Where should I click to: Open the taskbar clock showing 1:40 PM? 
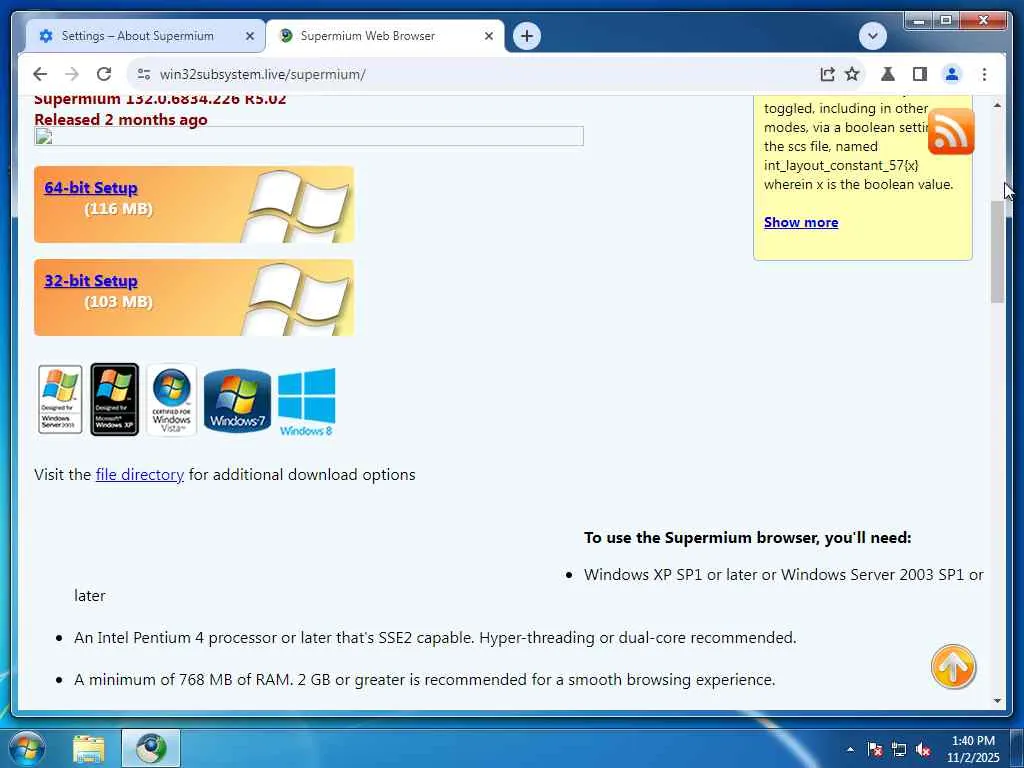pyautogui.click(x=973, y=749)
